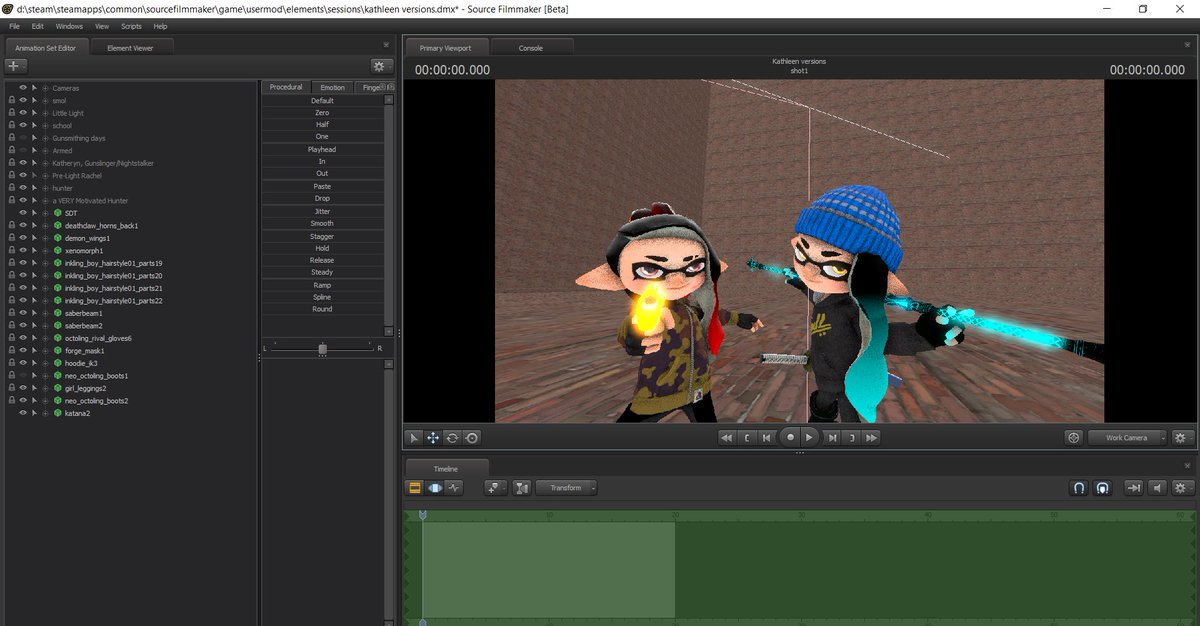Viewport: 1200px width, 626px height.
Task: Expand octoling_rival_gloves6 node
Action: click(46, 338)
